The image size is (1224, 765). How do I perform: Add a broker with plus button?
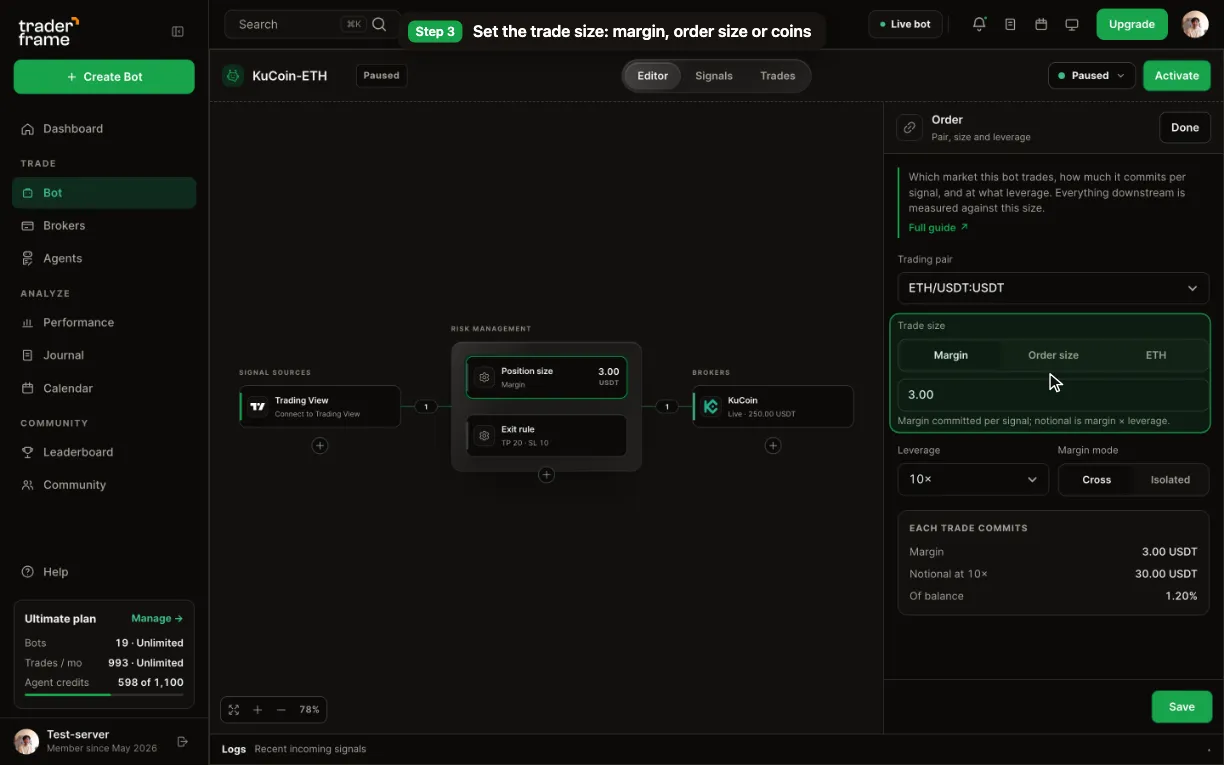(x=773, y=445)
